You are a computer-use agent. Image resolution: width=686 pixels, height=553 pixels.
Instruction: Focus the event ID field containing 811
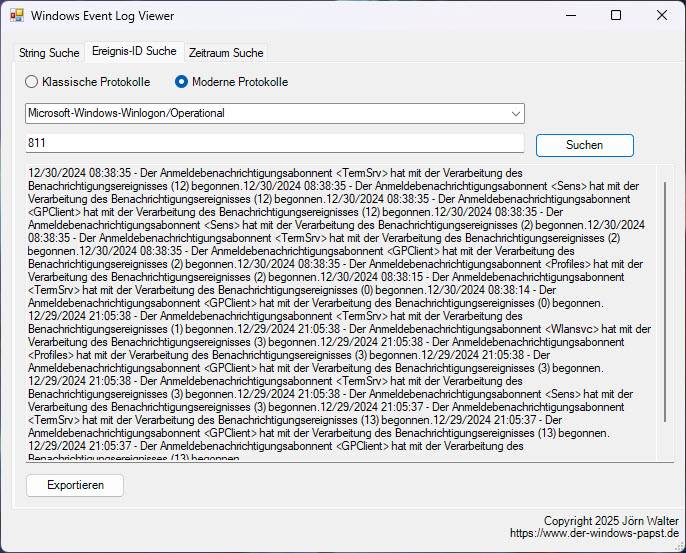coord(274,145)
